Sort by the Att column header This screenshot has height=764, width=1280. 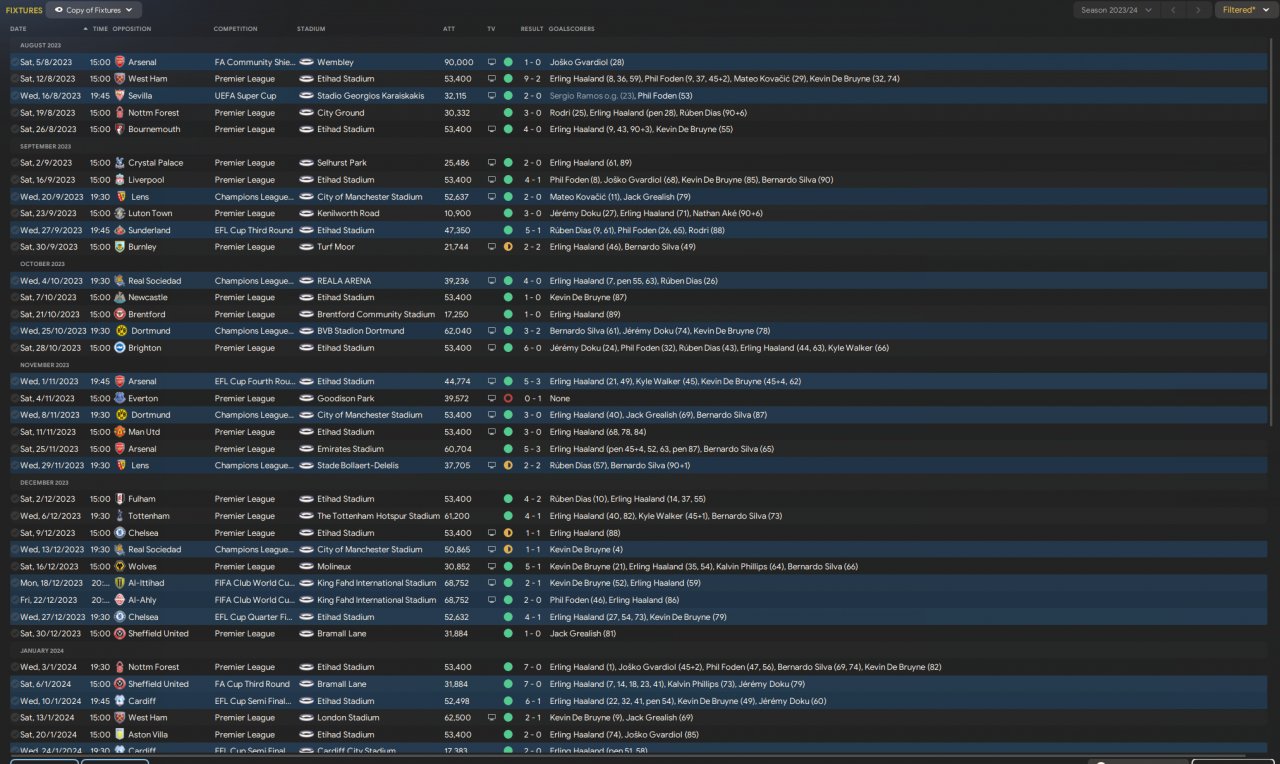coord(449,29)
